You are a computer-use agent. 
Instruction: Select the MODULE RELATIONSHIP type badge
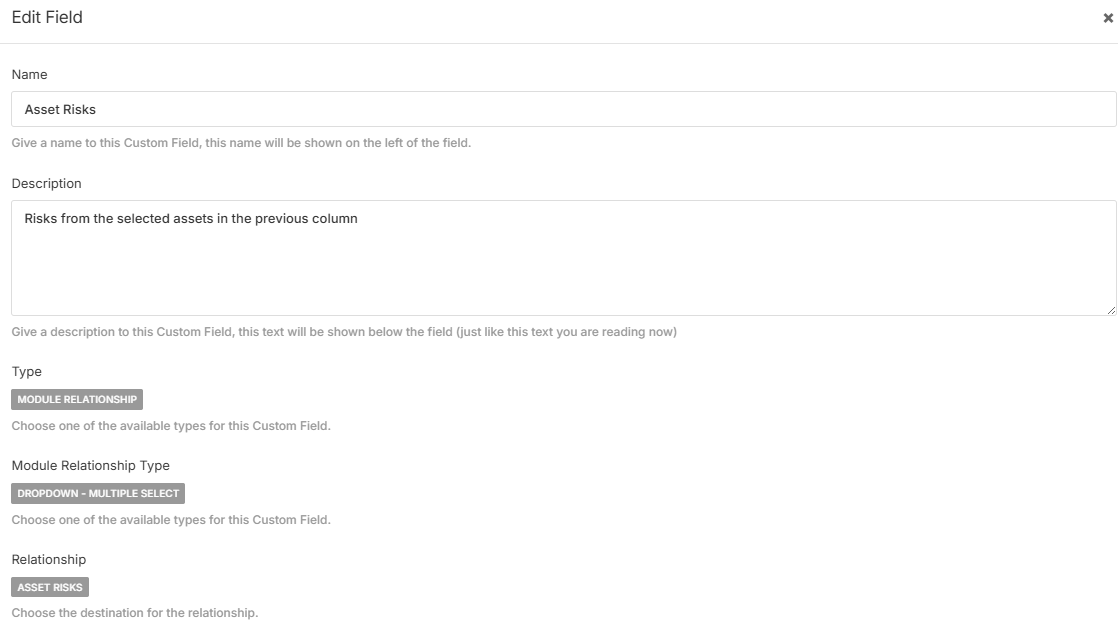click(x=77, y=400)
